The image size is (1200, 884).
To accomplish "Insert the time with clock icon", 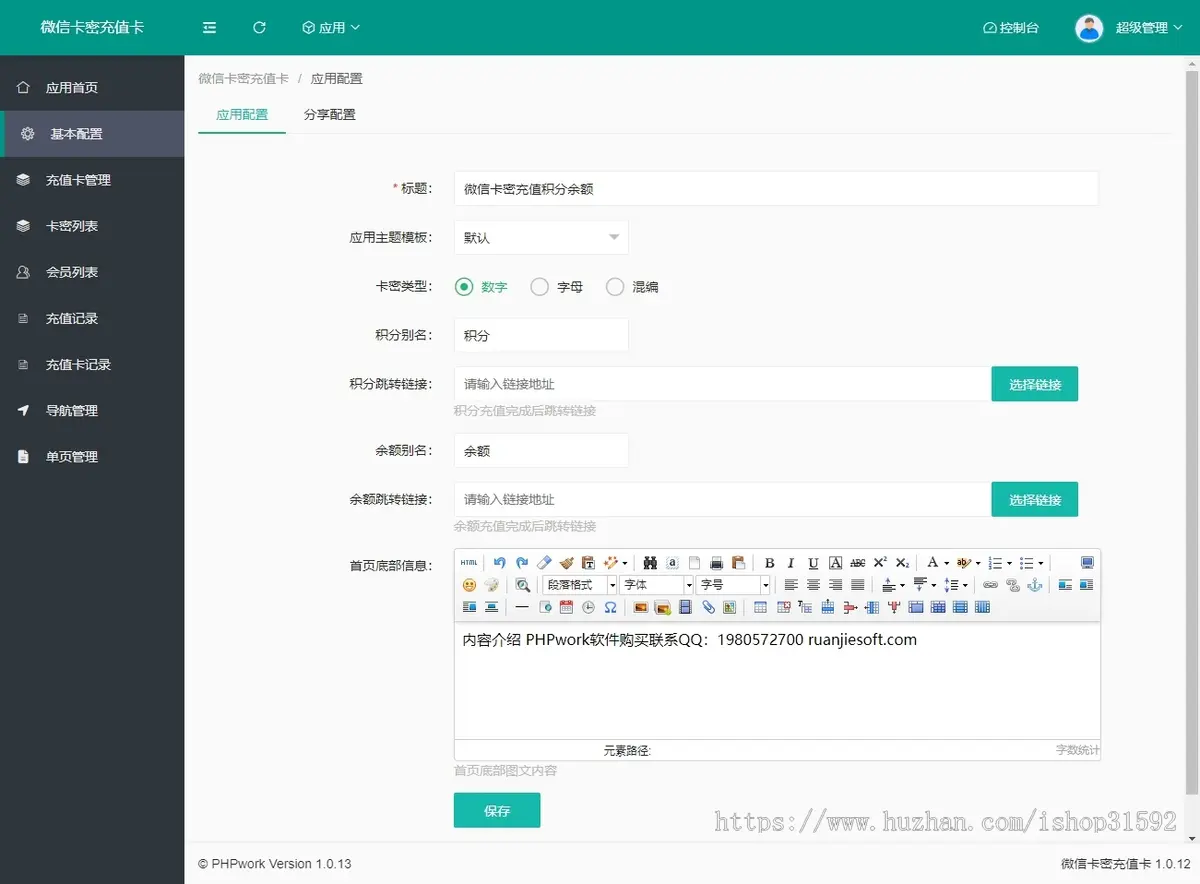I will 588,607.
